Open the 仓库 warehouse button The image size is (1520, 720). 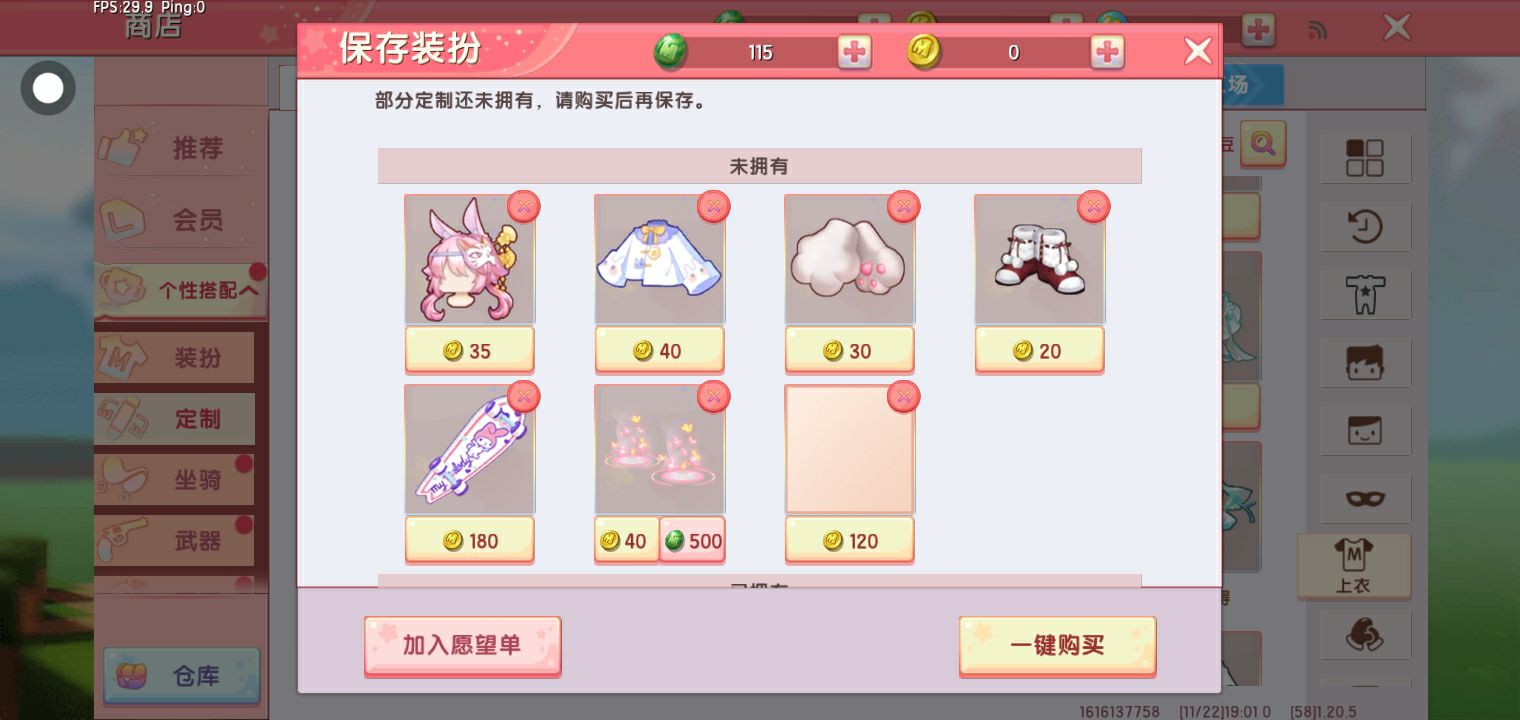[181, 677]
